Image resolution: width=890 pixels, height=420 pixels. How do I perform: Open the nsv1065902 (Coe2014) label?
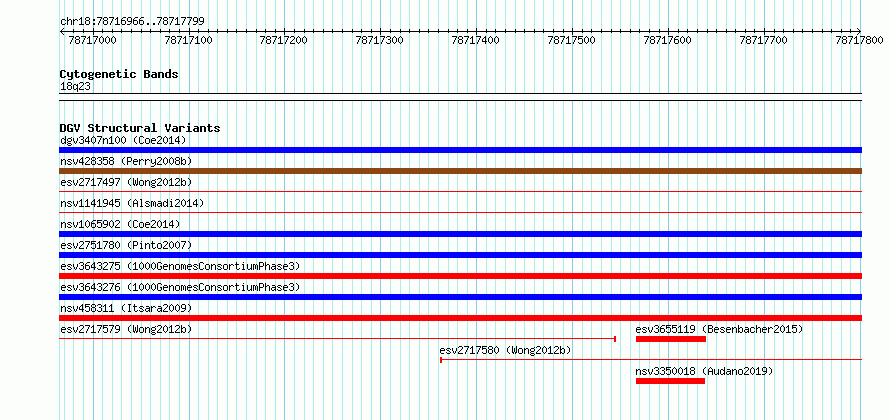tap(120, 224)
